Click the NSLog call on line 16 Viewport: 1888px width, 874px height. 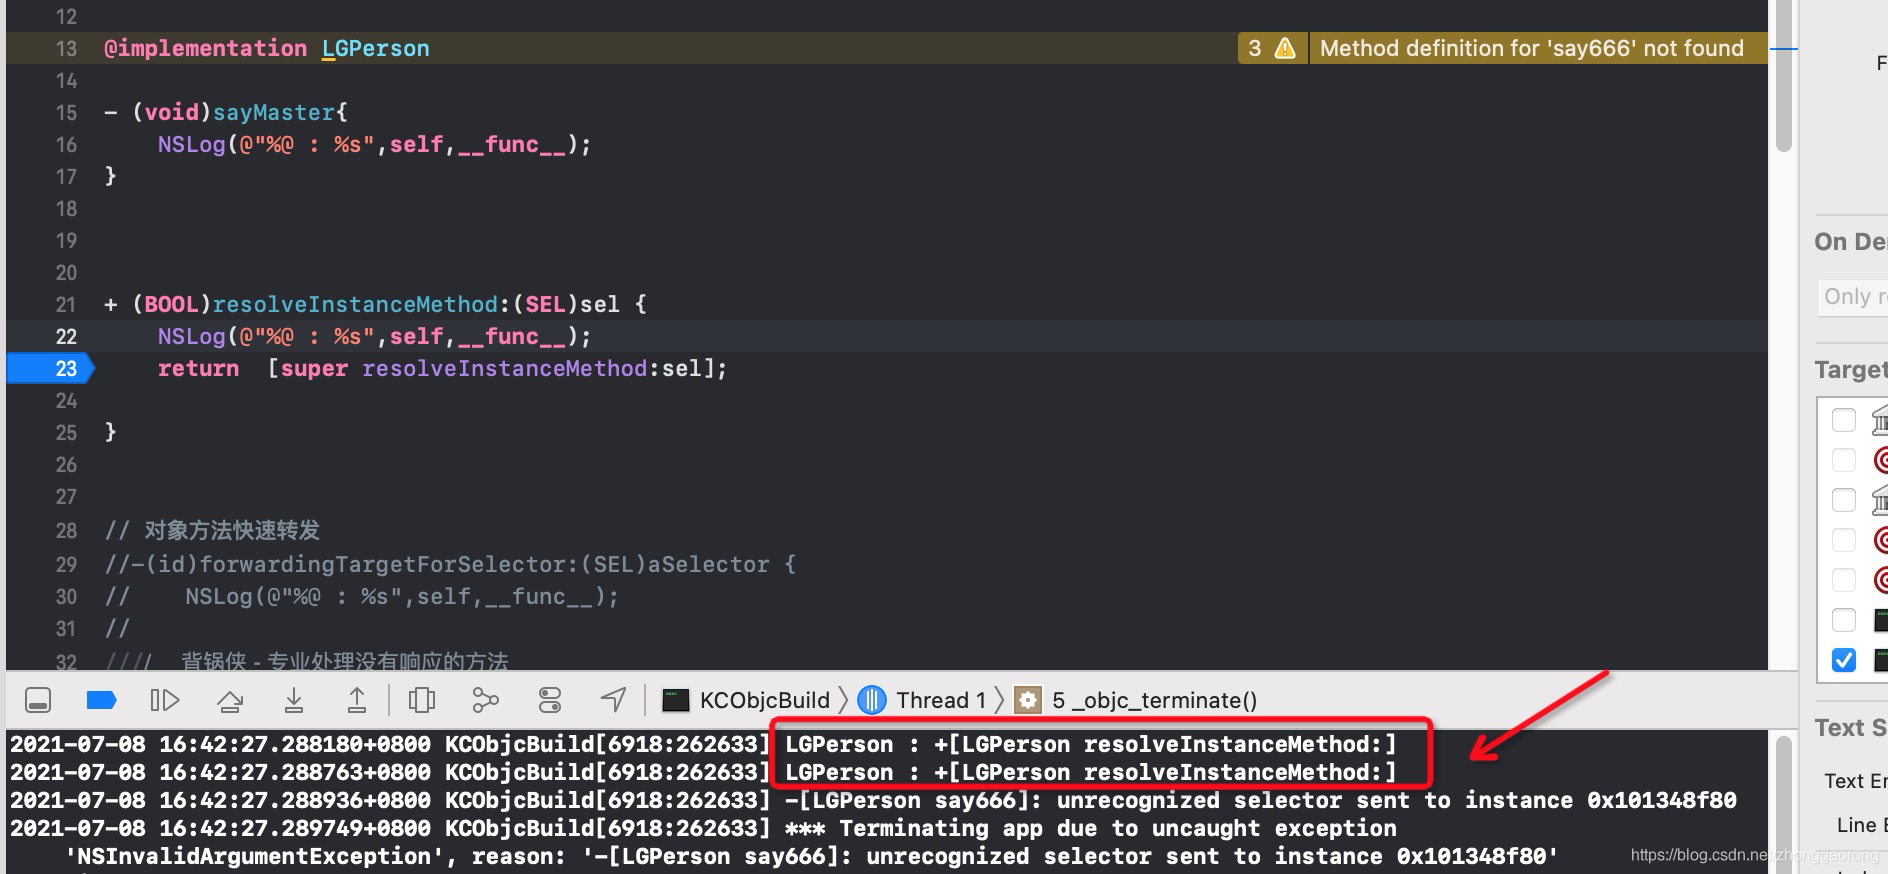tap(374, 144)
